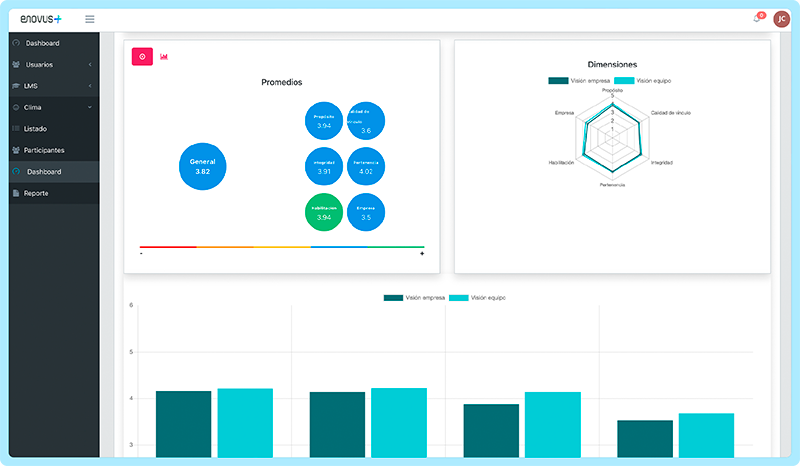Expand the Usuarios submenu arrow

click(90, 64)
